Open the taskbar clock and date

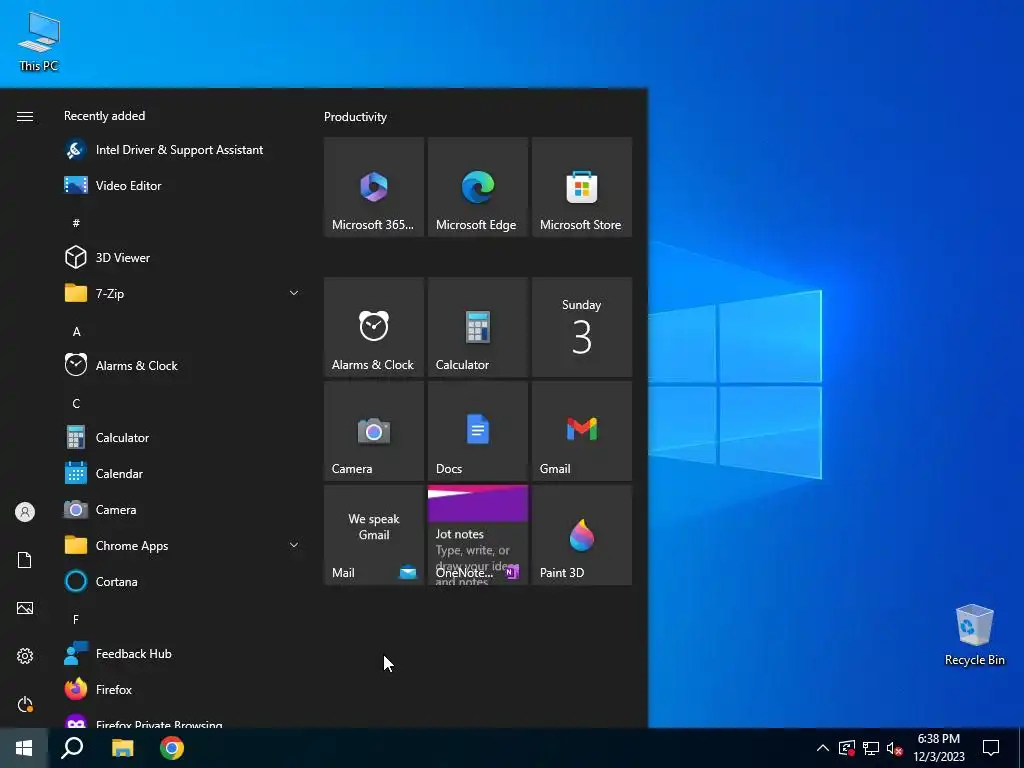point(938,748)
